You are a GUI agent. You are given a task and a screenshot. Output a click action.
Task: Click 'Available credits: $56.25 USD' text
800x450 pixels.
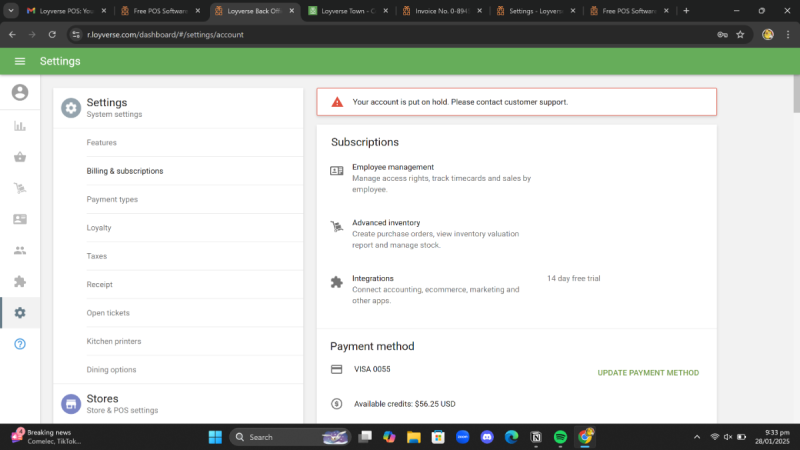pos(405,404)
